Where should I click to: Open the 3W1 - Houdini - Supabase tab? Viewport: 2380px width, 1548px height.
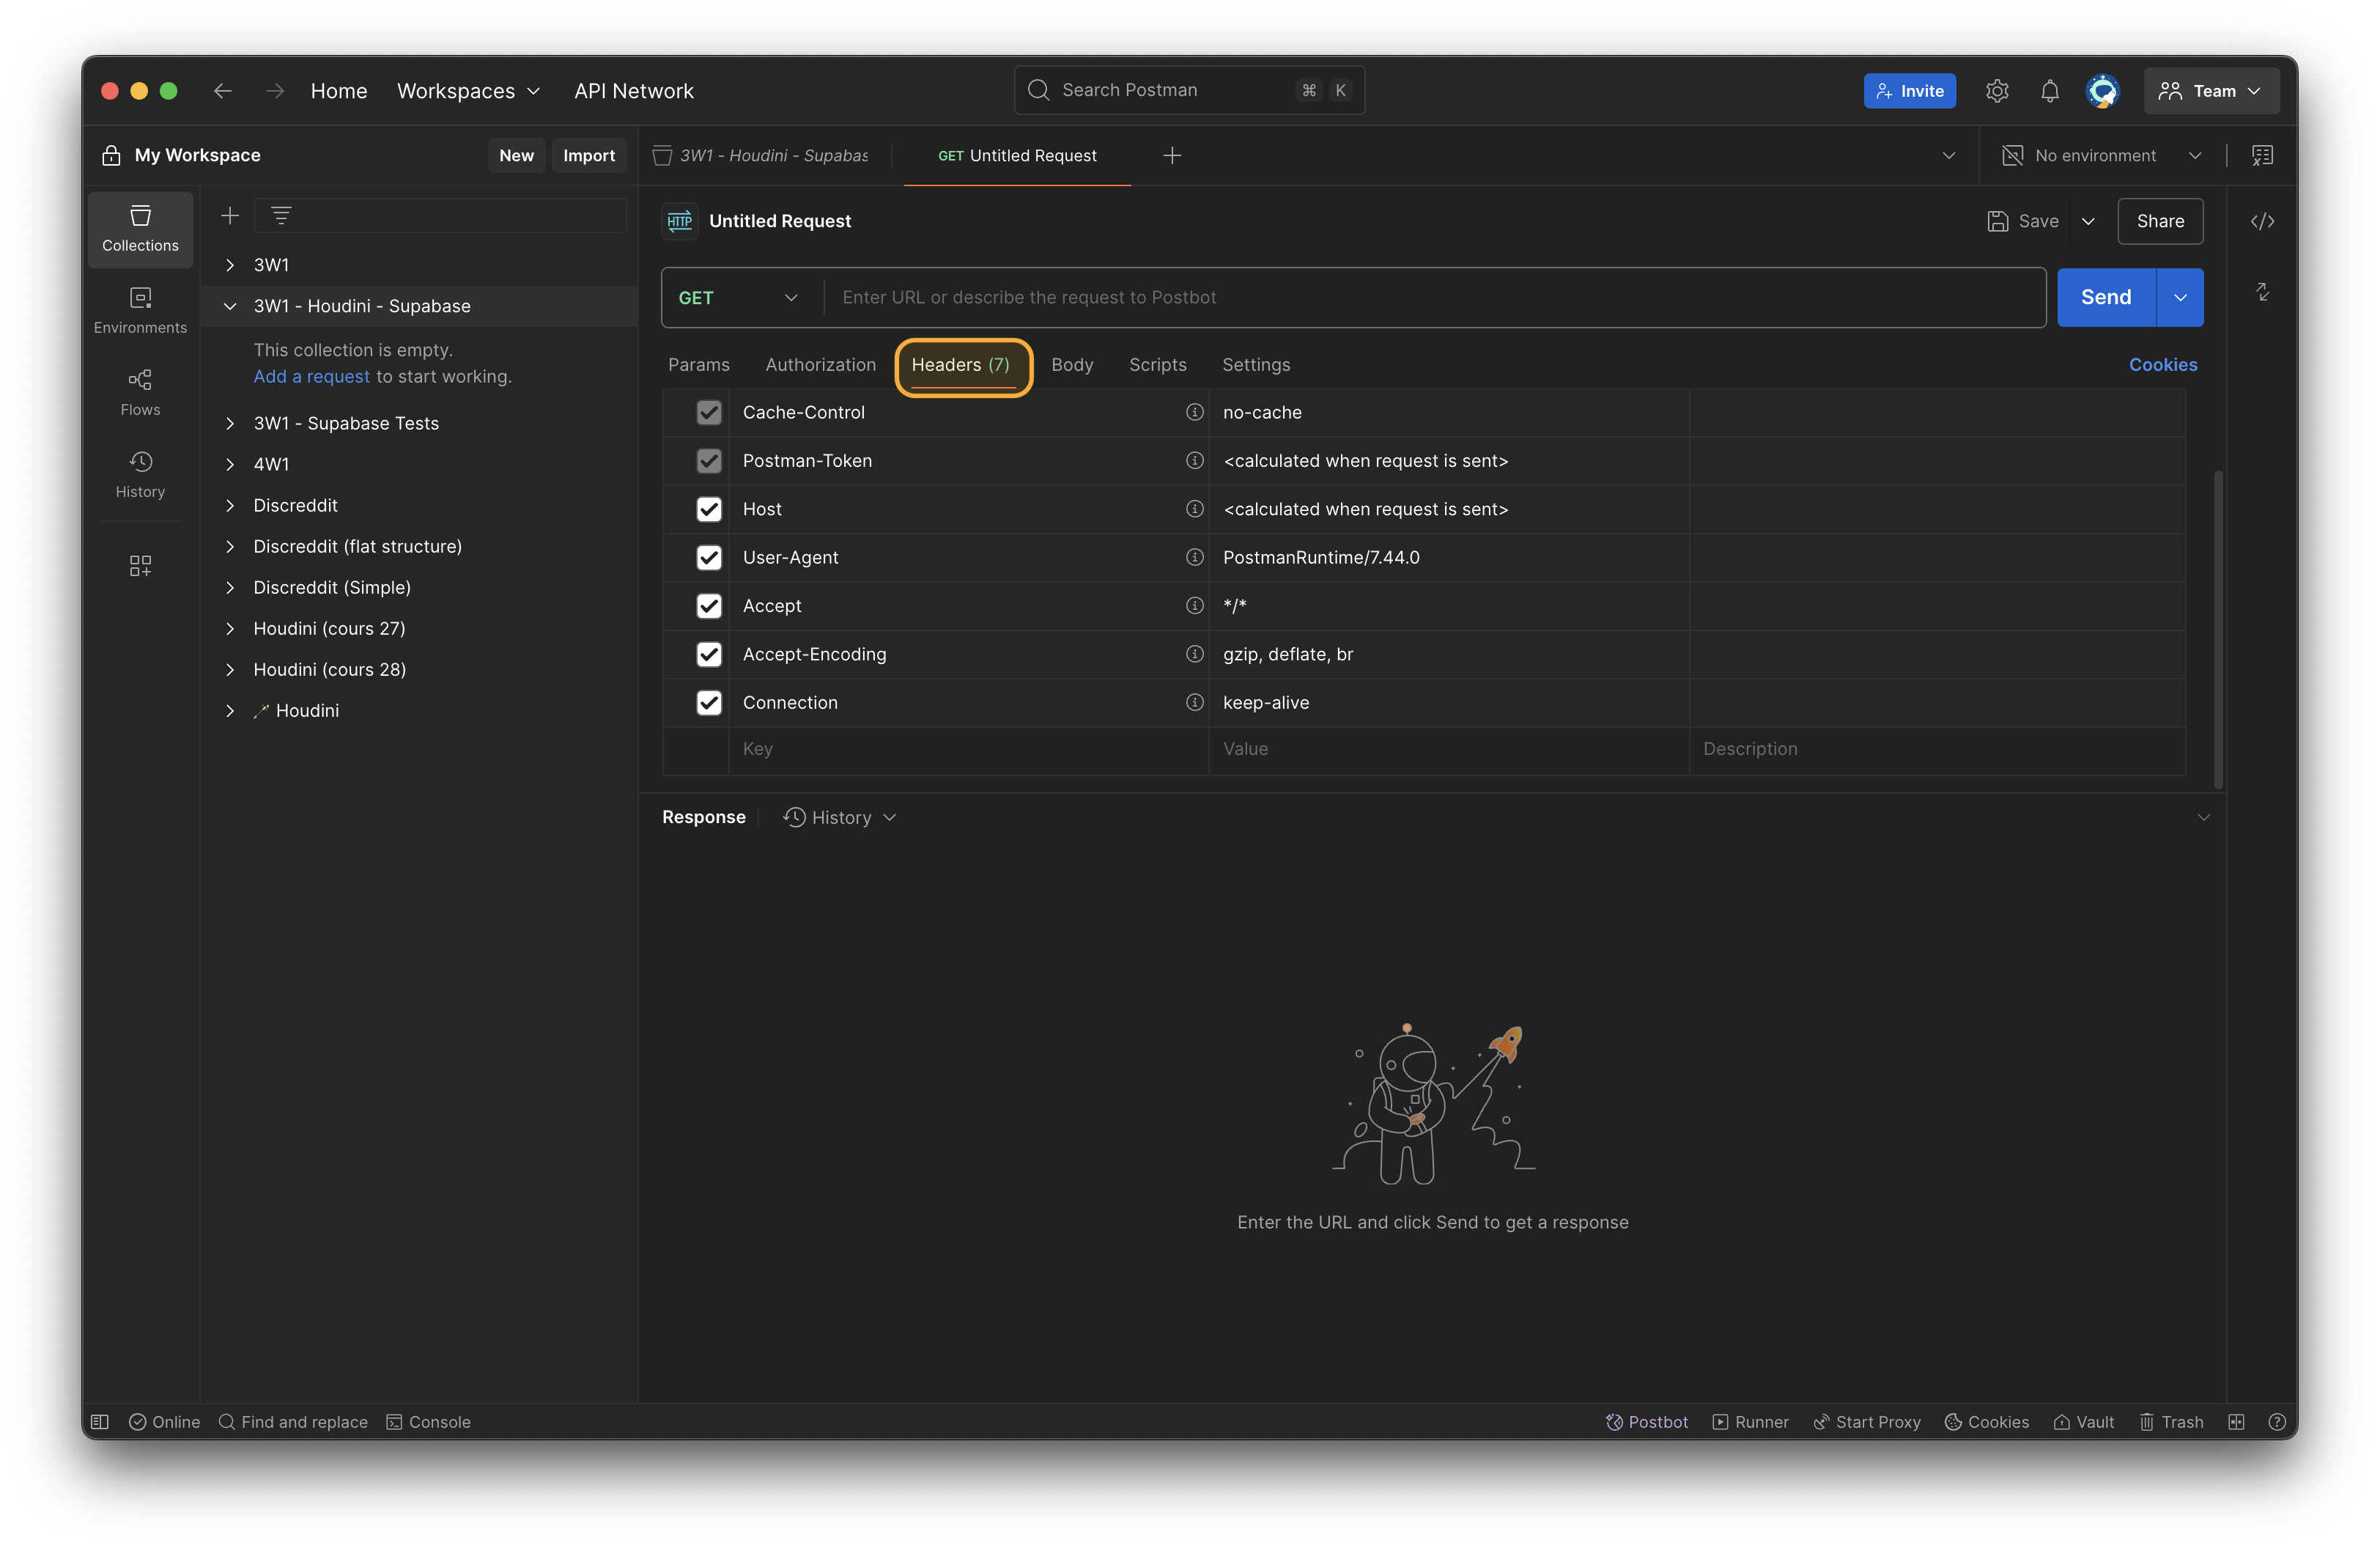(x=763, y=155)
